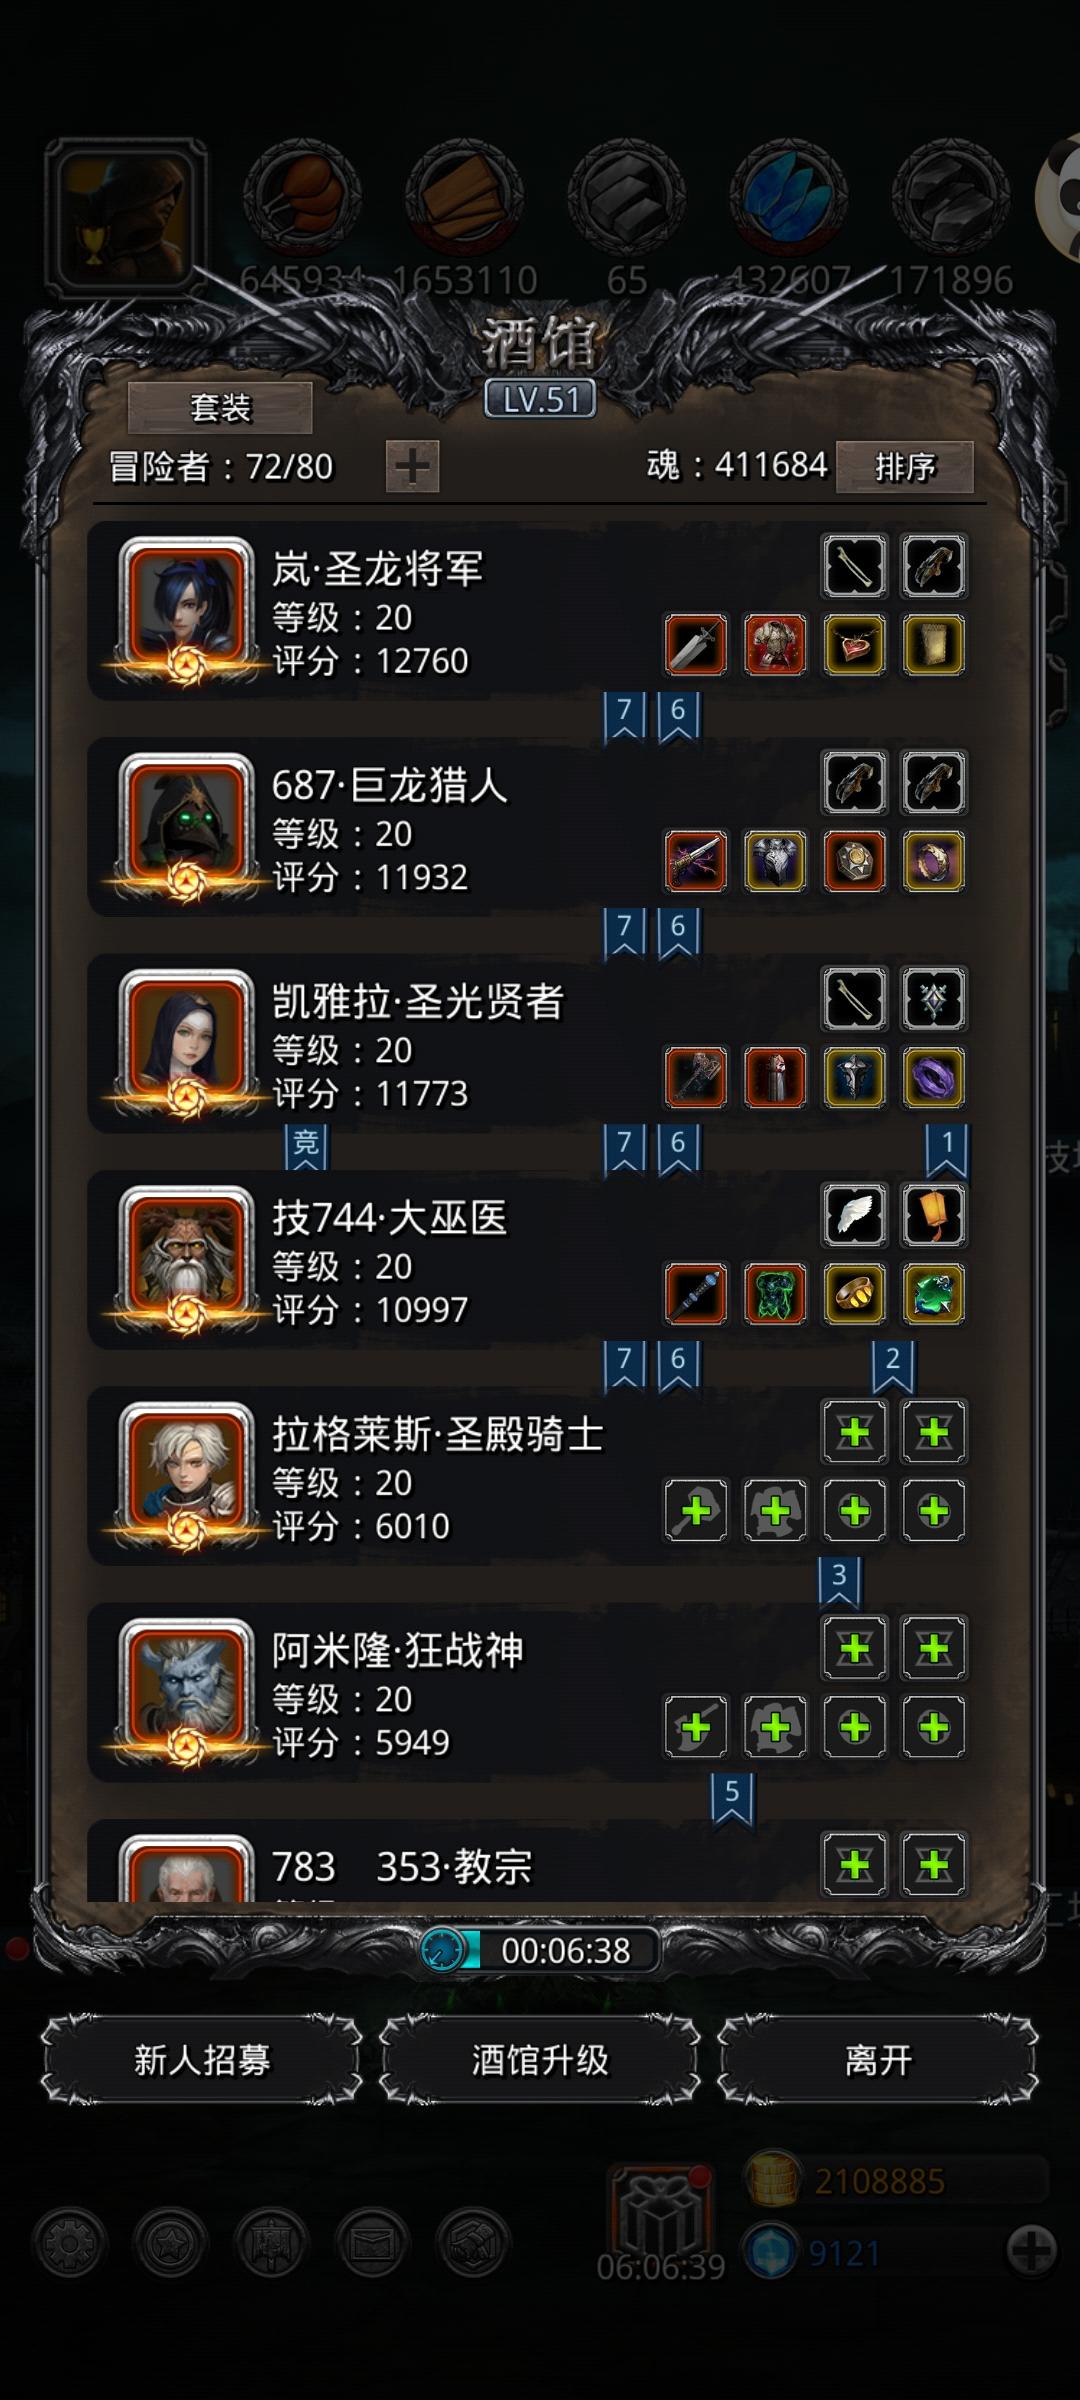The width and height of the screenshot is (1080, 2400).
Task: Open the settings gear at bottom
Action: (x=70, y=2244)
